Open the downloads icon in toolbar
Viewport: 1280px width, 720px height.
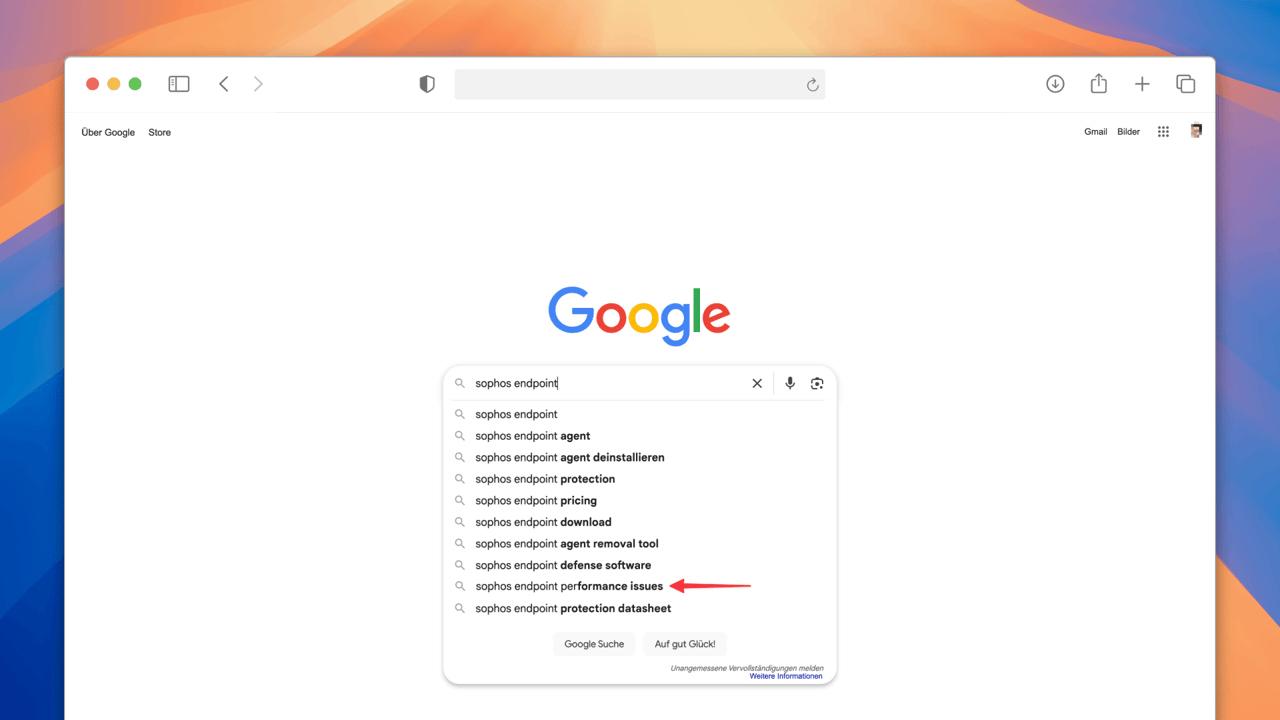click(x=1055, y=84)
